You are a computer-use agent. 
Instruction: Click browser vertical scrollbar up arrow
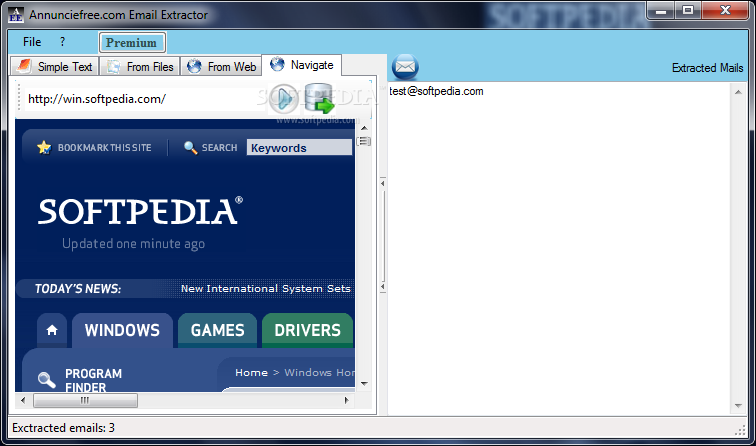[364, 128]
